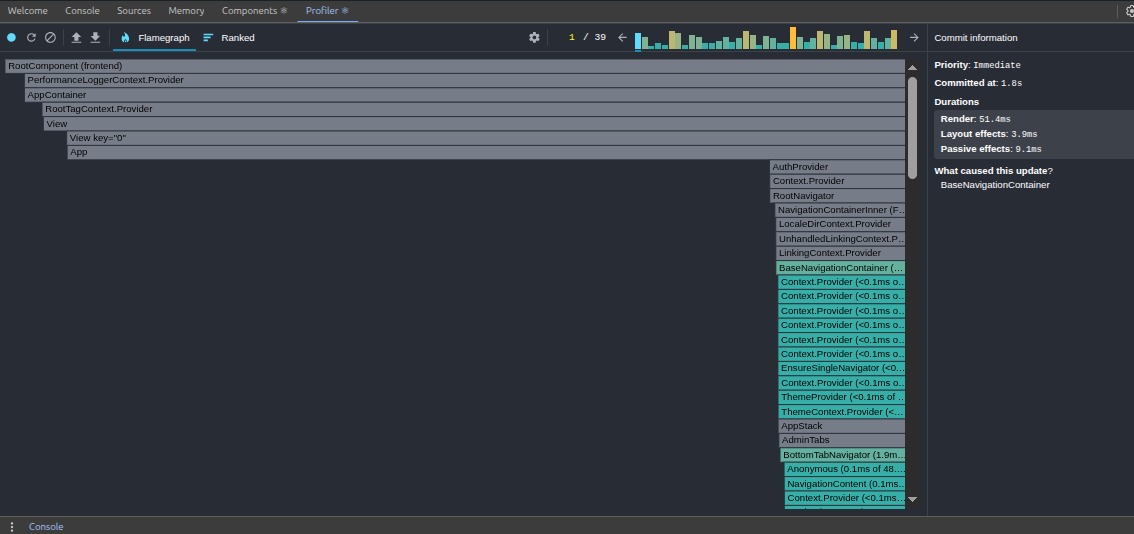The image size is (1134, 534).
Task: Open profiler settings gear icon
Action: click(534, 38)
